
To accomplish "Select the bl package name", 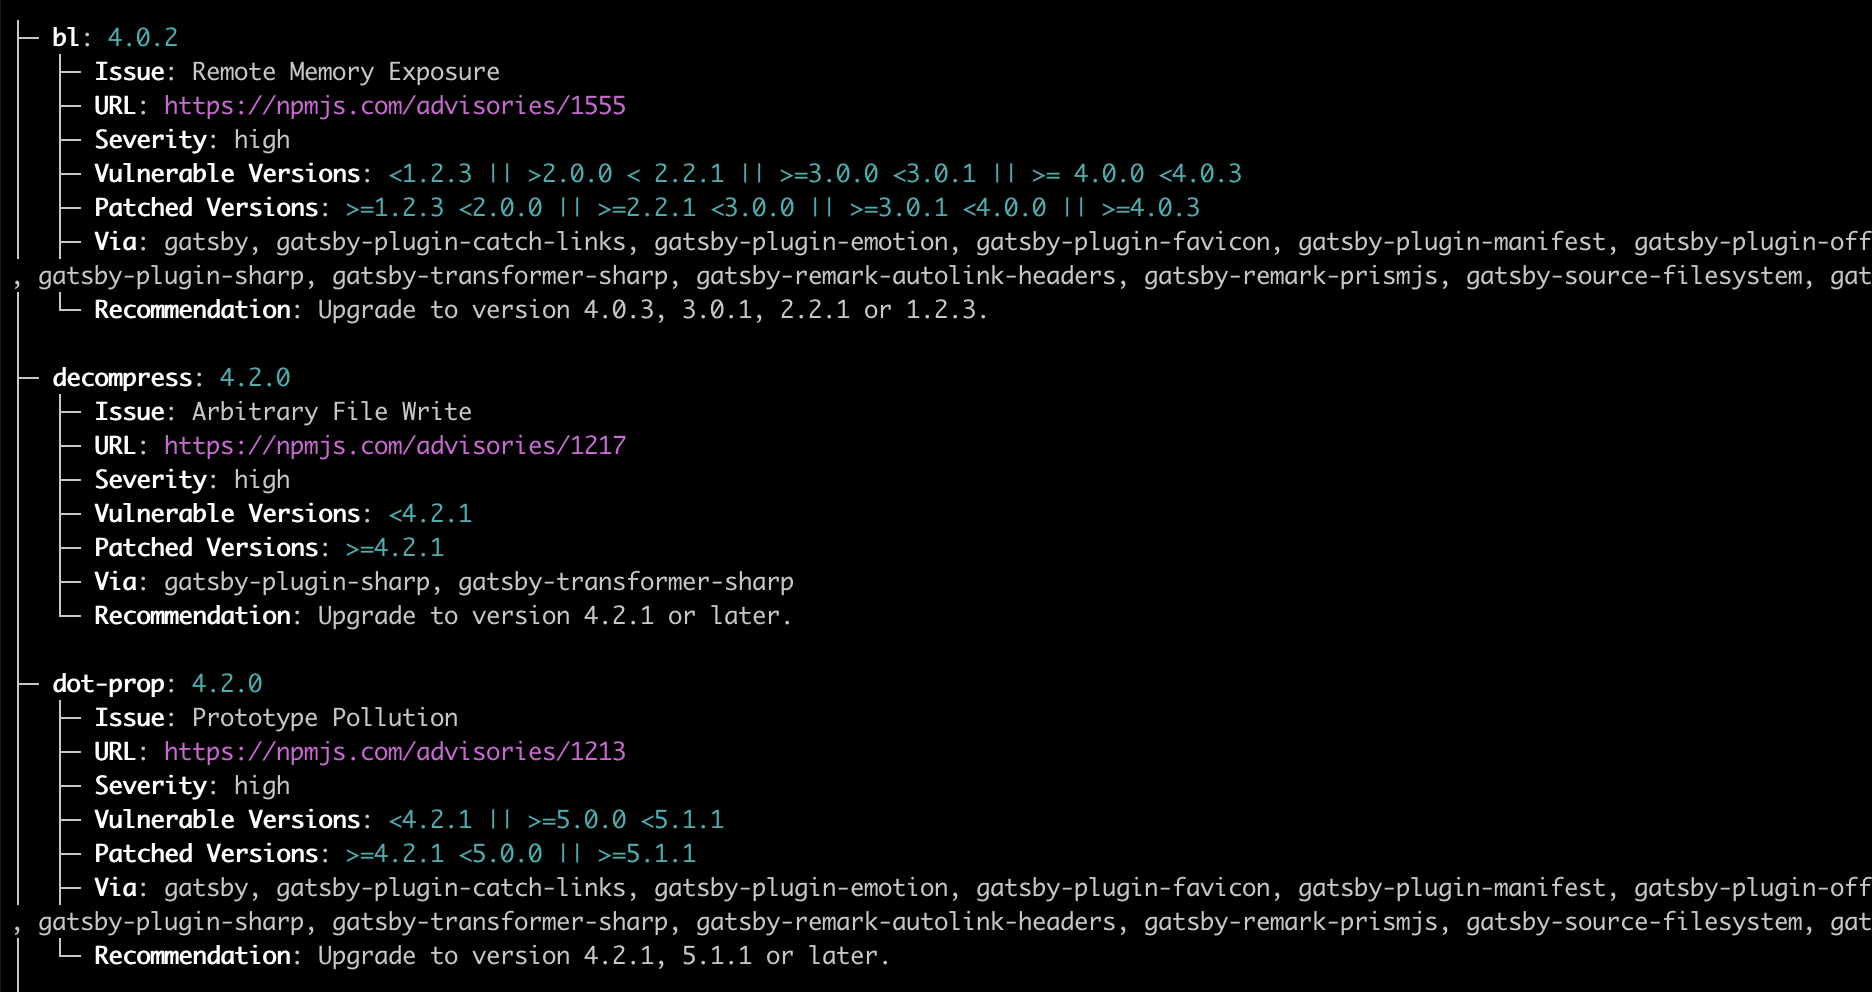I will [x=65, y=38].
